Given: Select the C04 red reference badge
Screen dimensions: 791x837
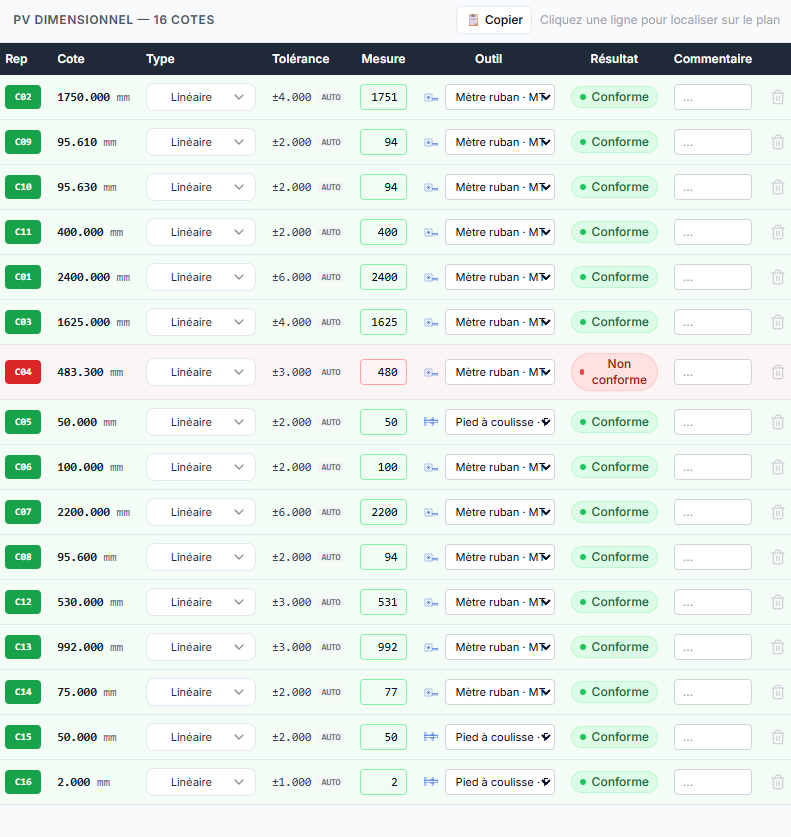Looking at the screenshot, I should (23, 372).
